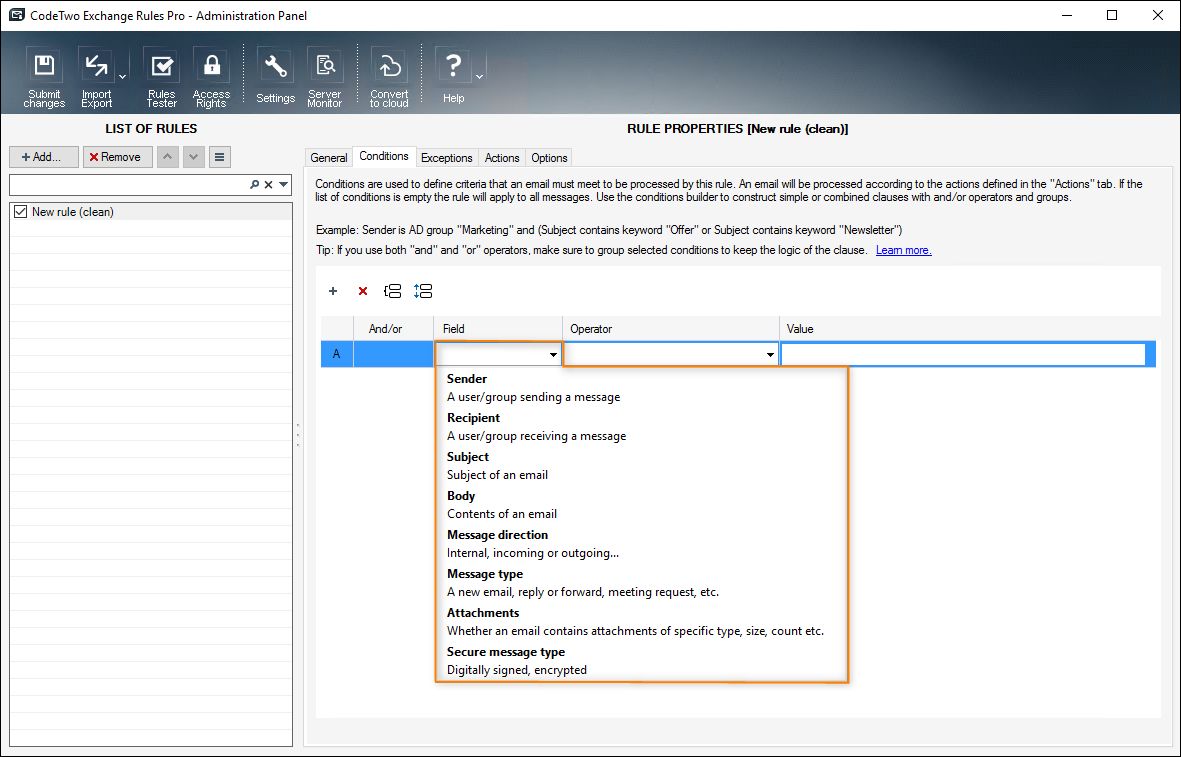Viewport: 1181px width, 757px height.
Task: Open the Exceptions tab
Action: 447,157
